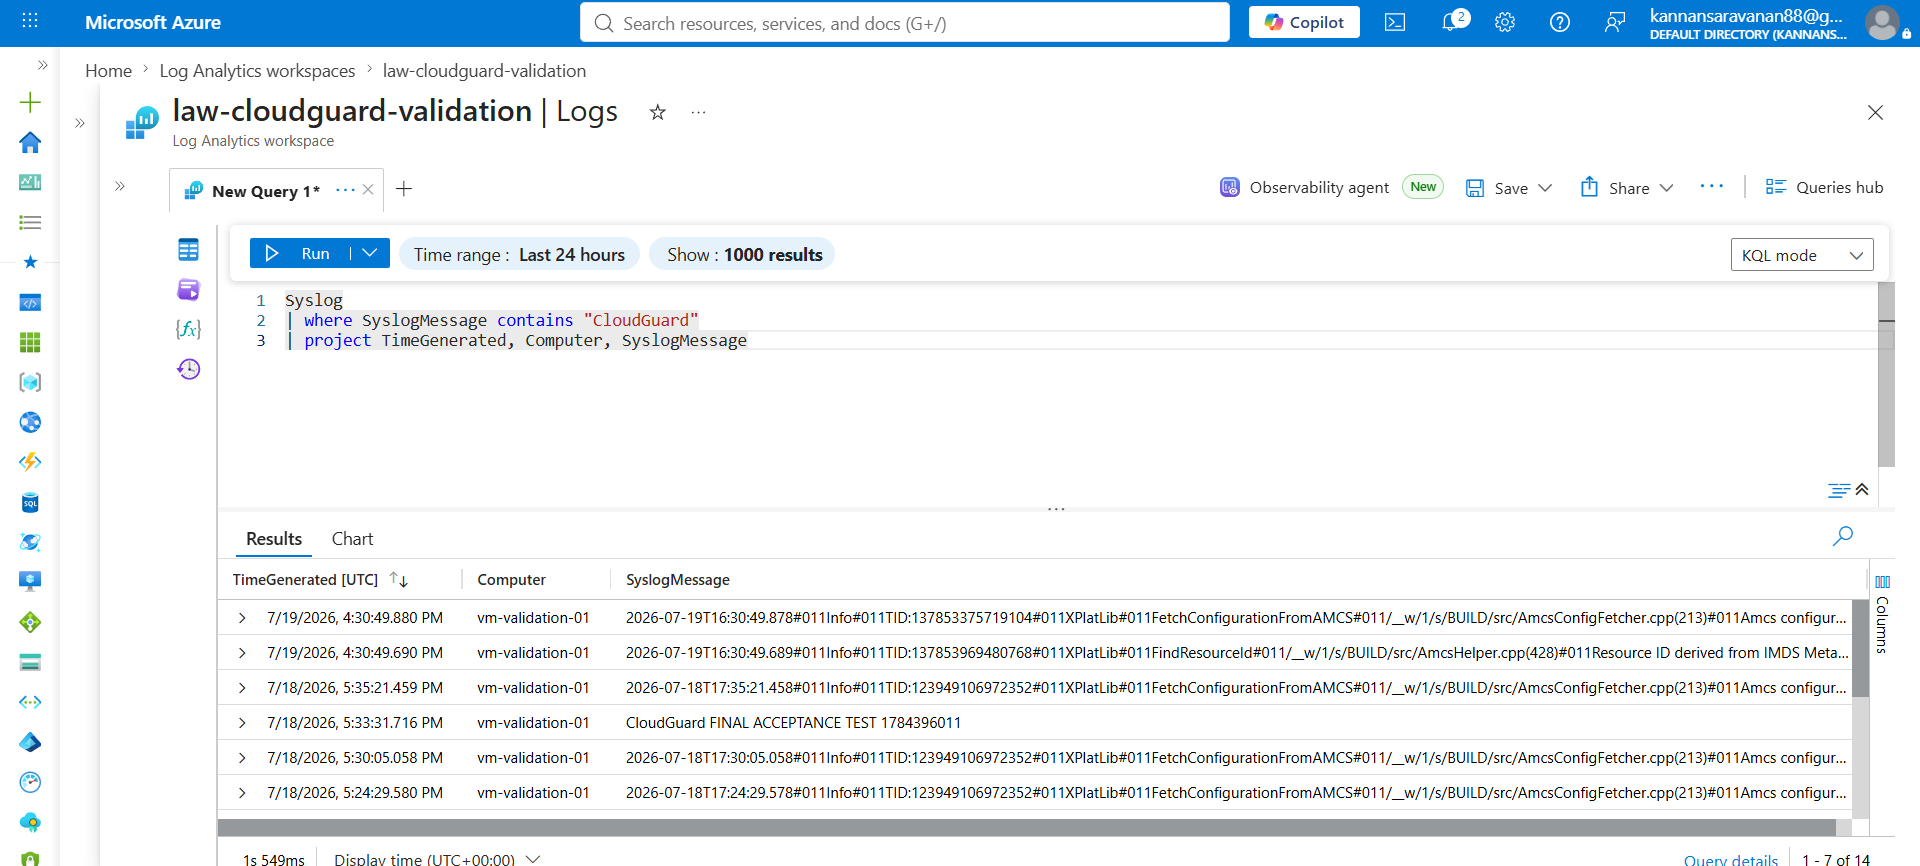
Task: Open Tables panel icon in query sidebar
Action: pos(188,250)
